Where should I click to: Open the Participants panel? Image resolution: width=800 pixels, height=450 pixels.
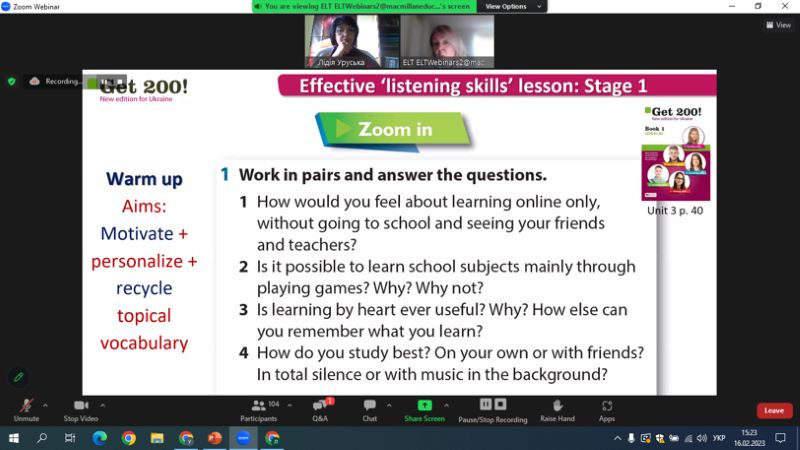(259, 410)
